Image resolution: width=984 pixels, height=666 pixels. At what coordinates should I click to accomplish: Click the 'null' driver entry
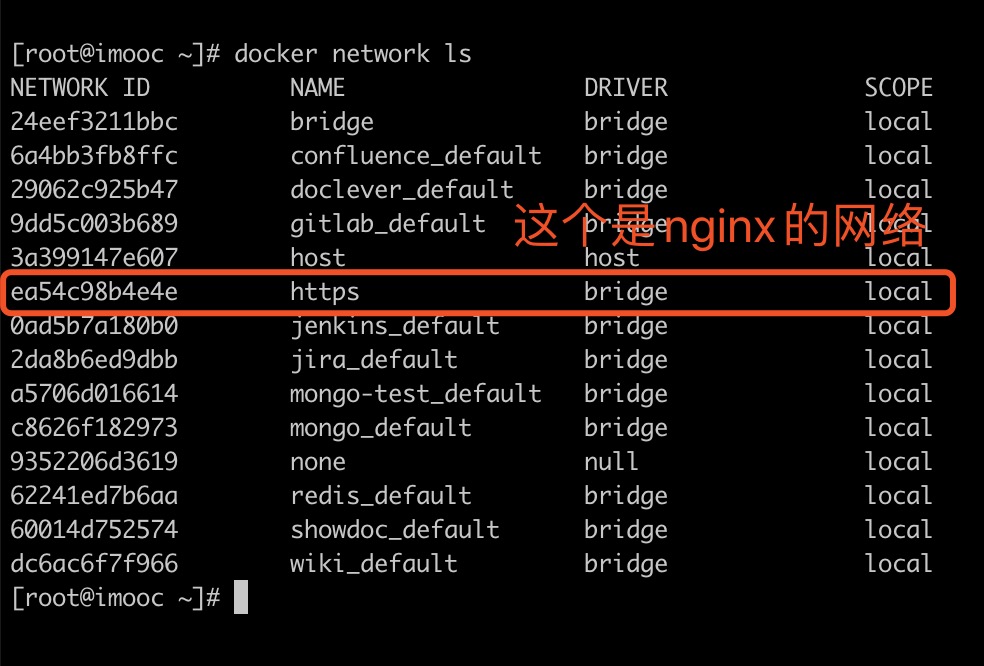click(x=611, y=462)
